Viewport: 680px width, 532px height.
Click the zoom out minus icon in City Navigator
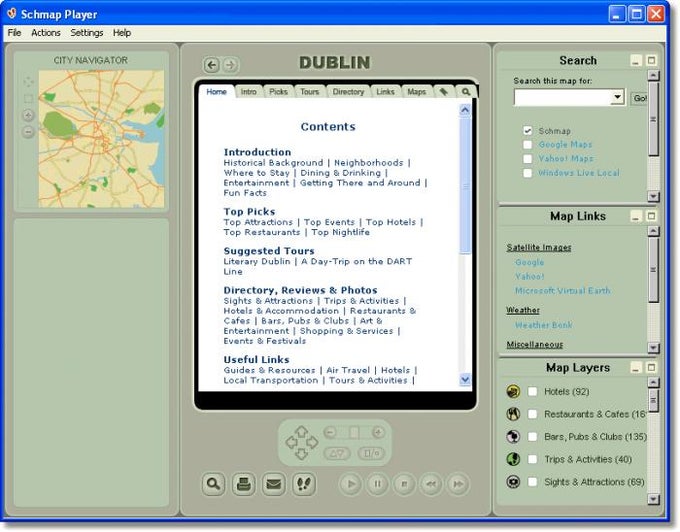28,131
